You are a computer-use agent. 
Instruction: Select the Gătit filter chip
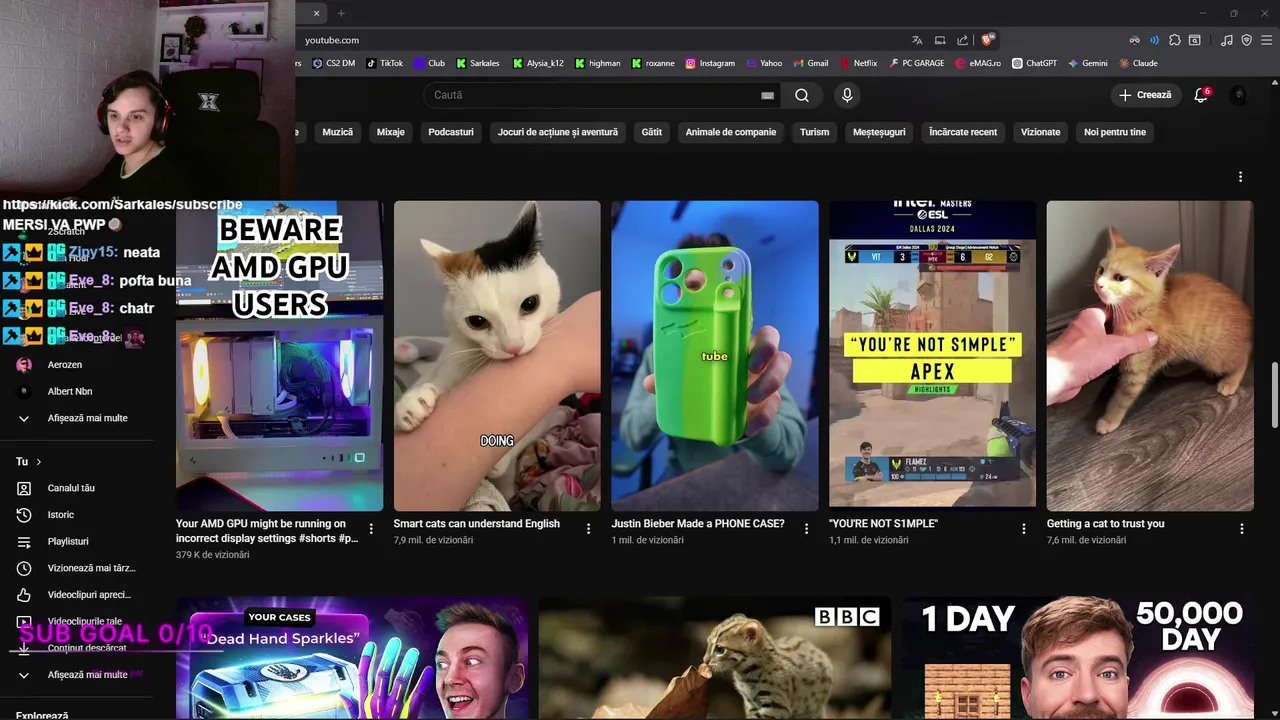(x=652, y=132)
